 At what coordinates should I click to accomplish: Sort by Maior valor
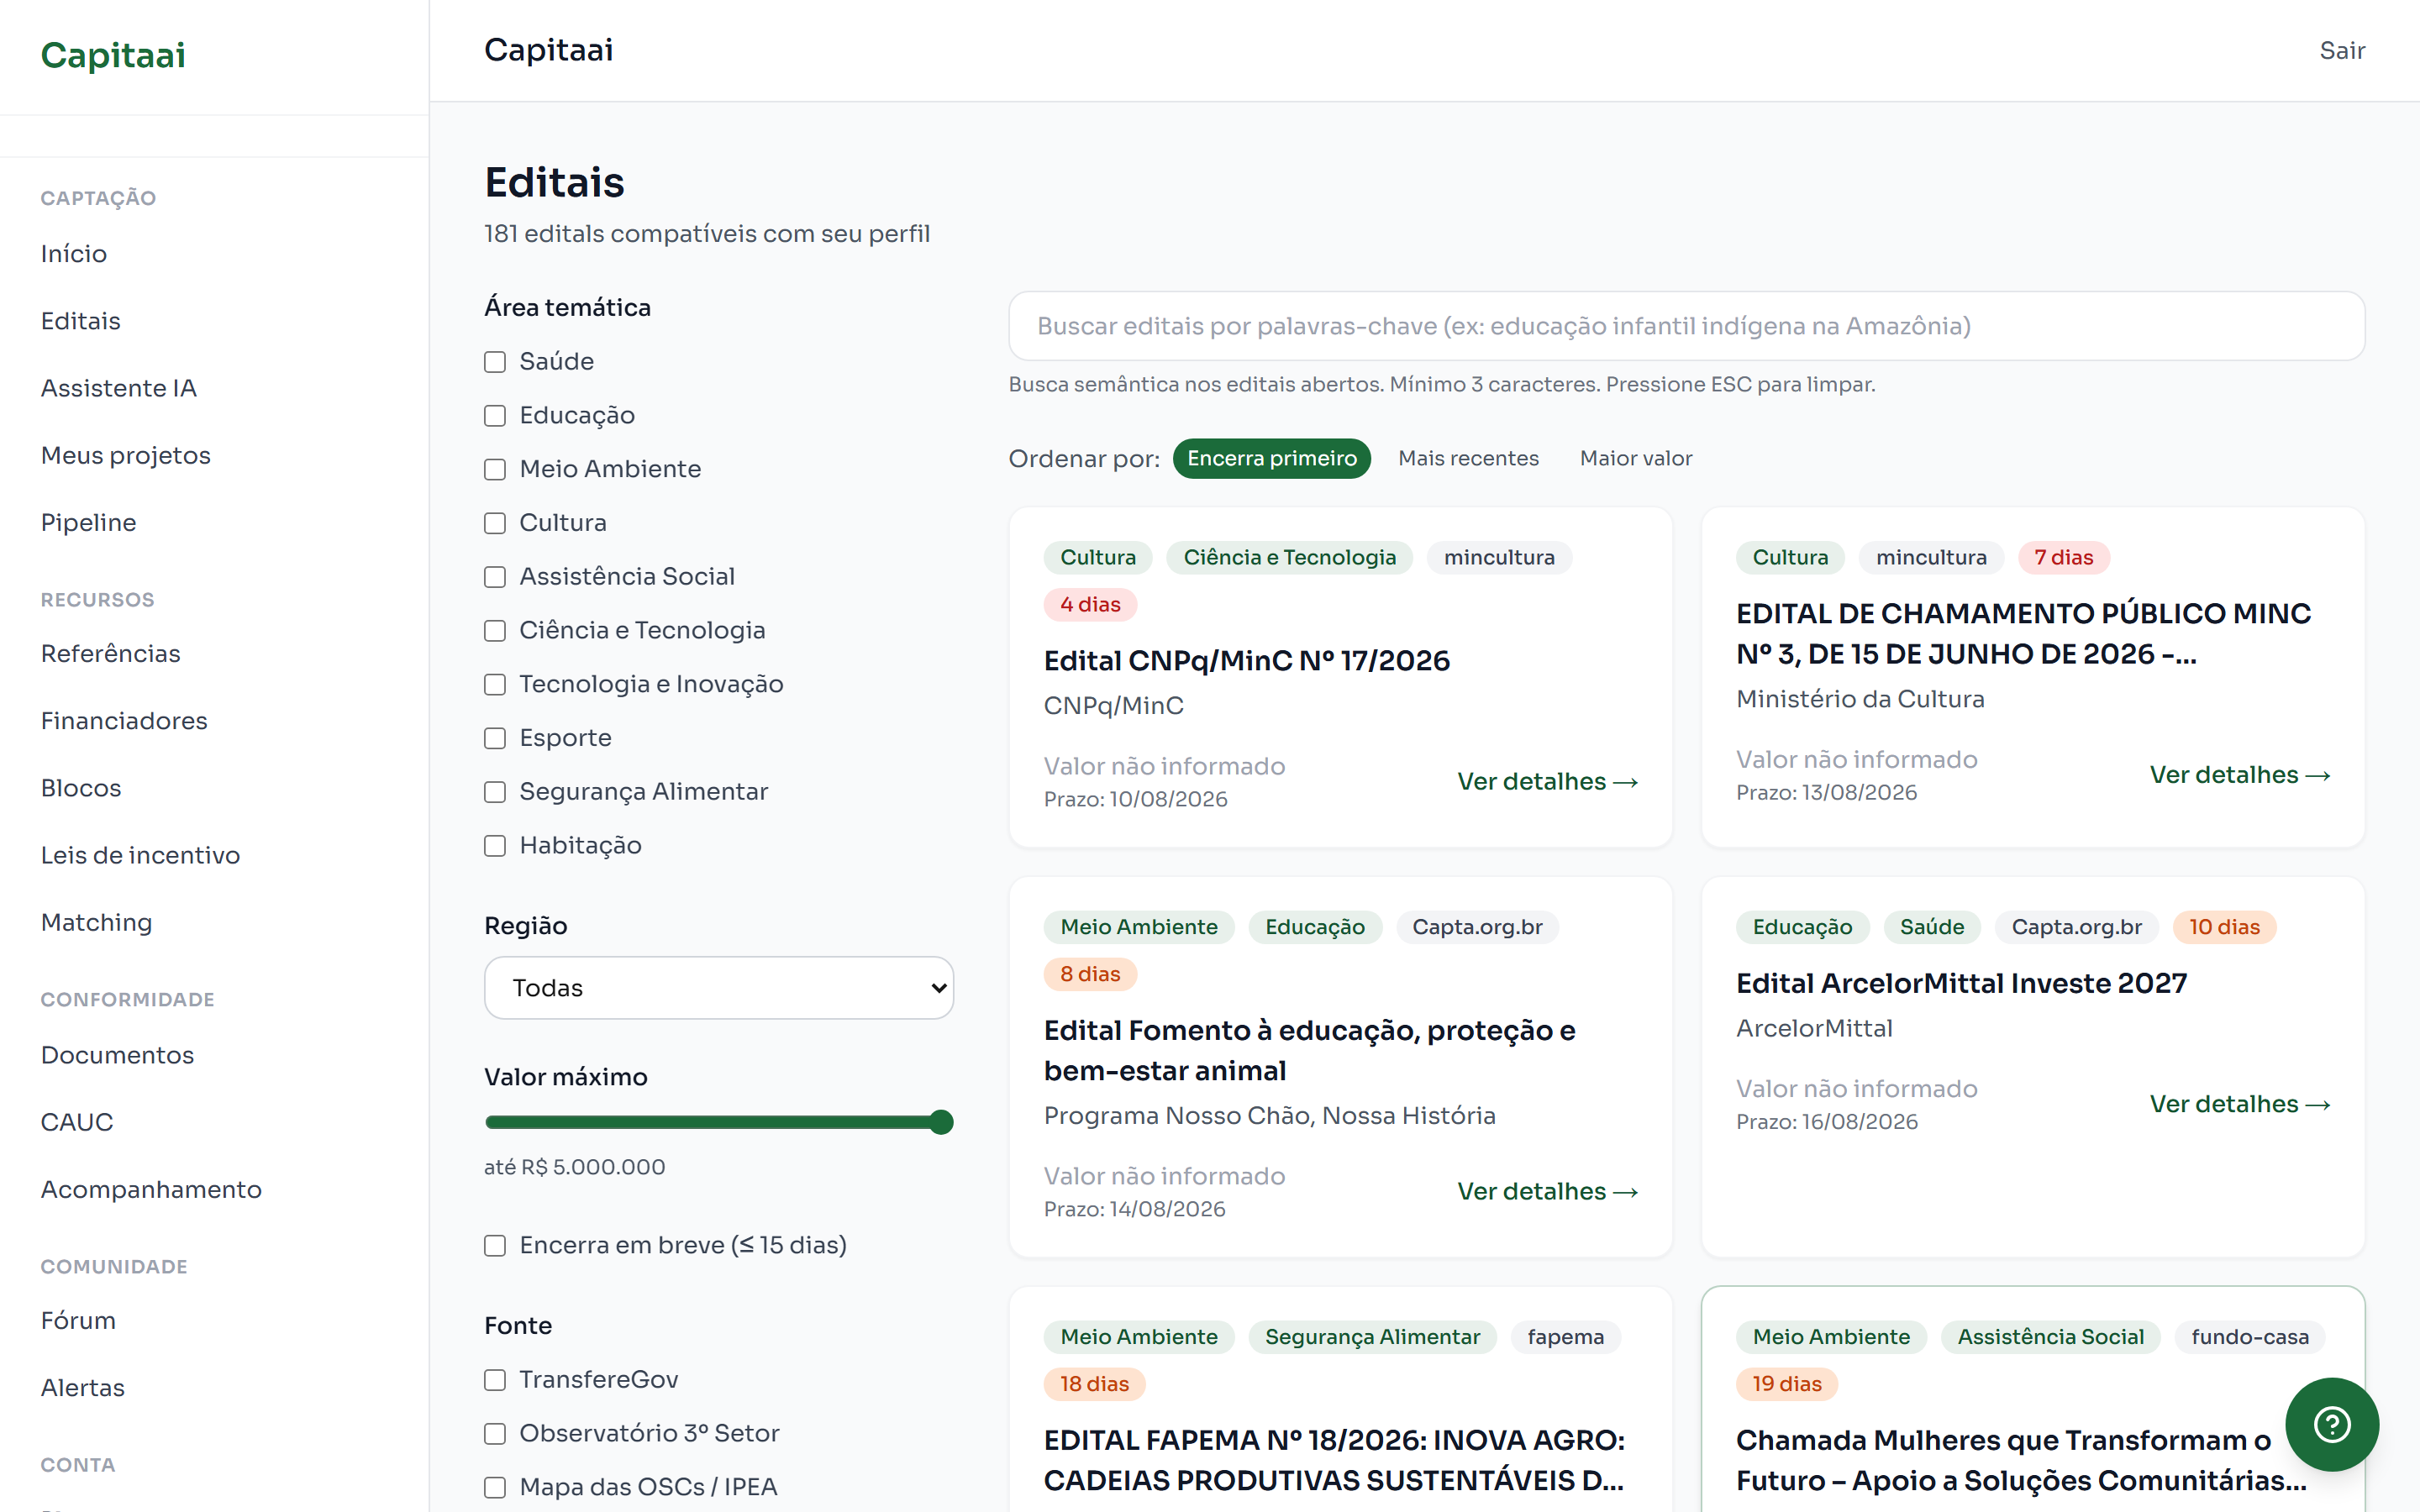(1636, 458)
